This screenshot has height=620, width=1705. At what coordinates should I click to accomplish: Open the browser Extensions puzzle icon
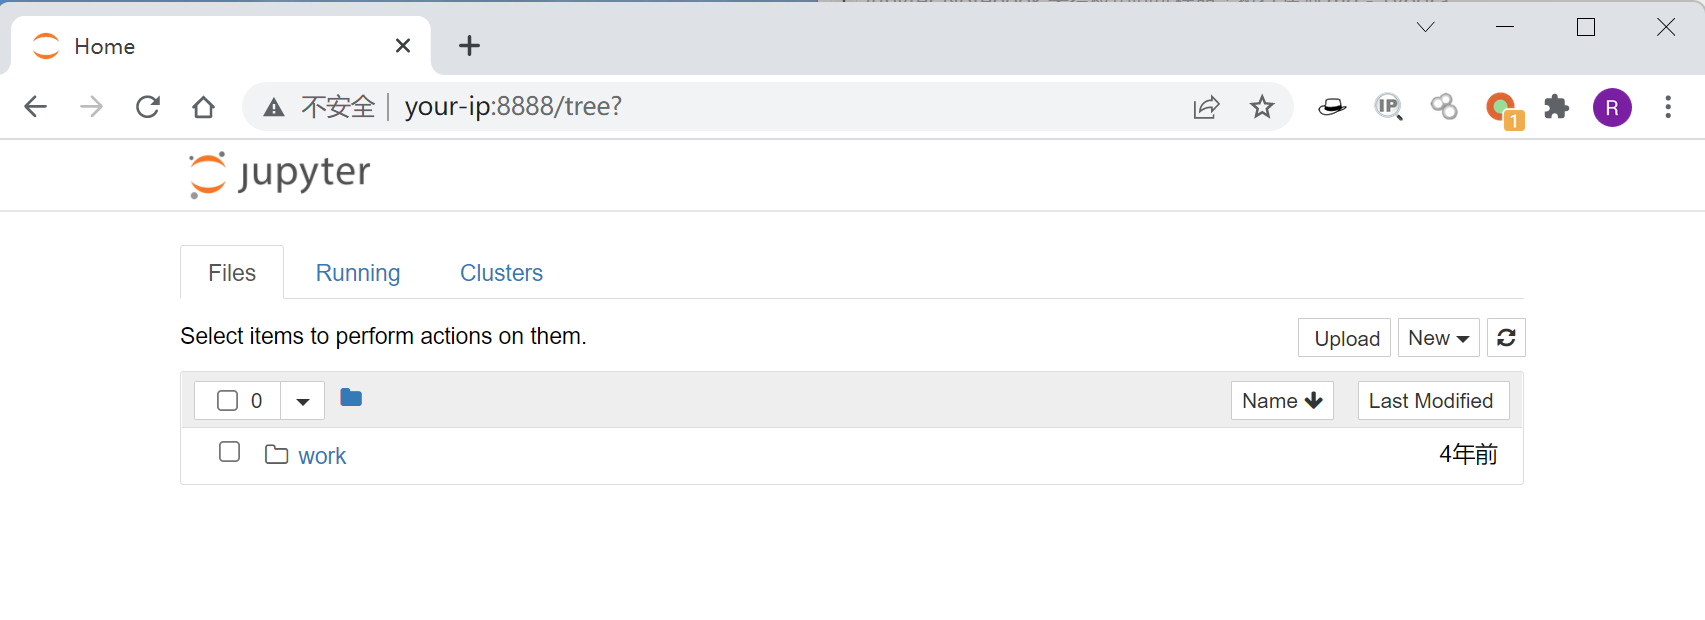1556,107
